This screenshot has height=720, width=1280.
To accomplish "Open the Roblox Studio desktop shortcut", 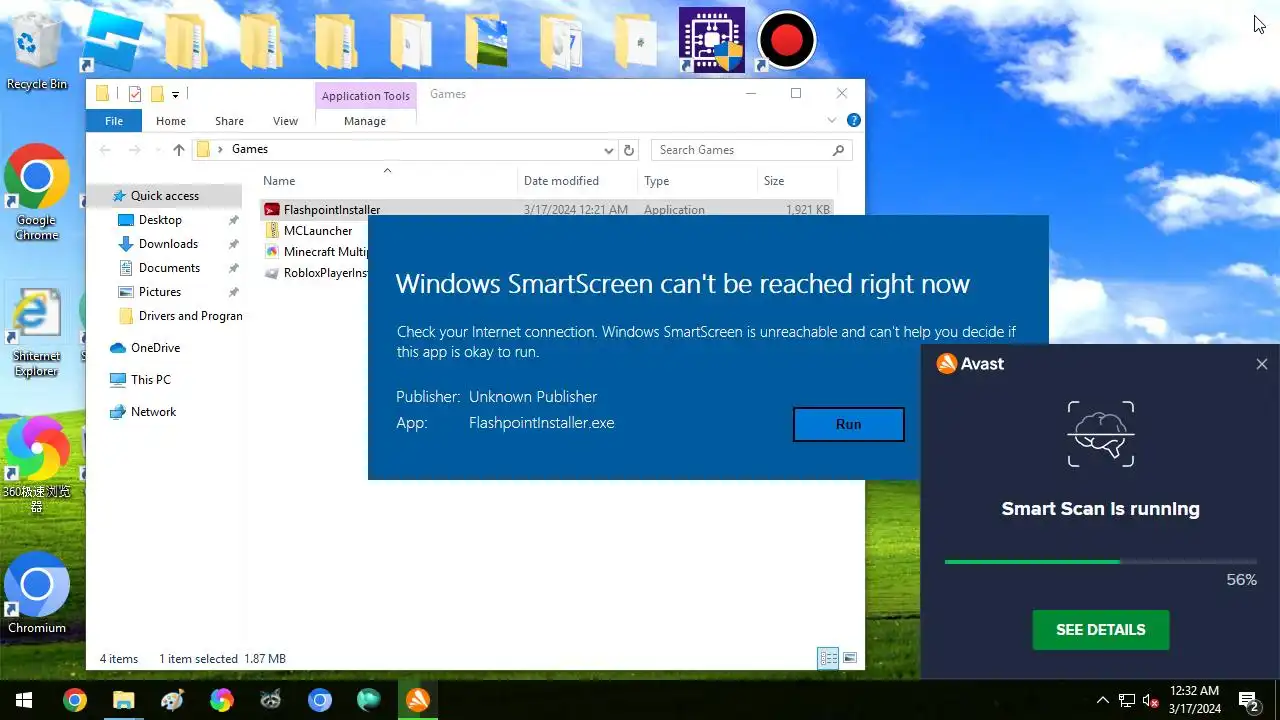I will click(113, 42).
